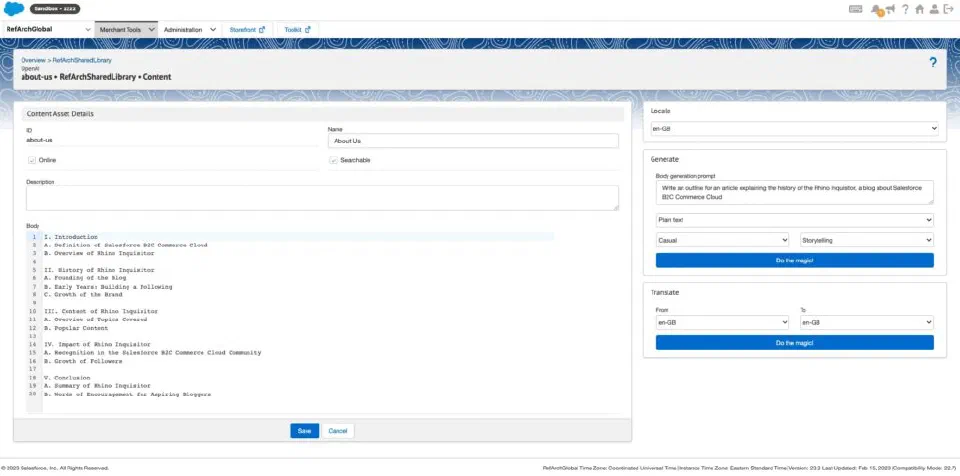960x476 pixels.
Task: Click body line 'III. Content of Rhino Inquisitor'
Action: click(101, 311)
